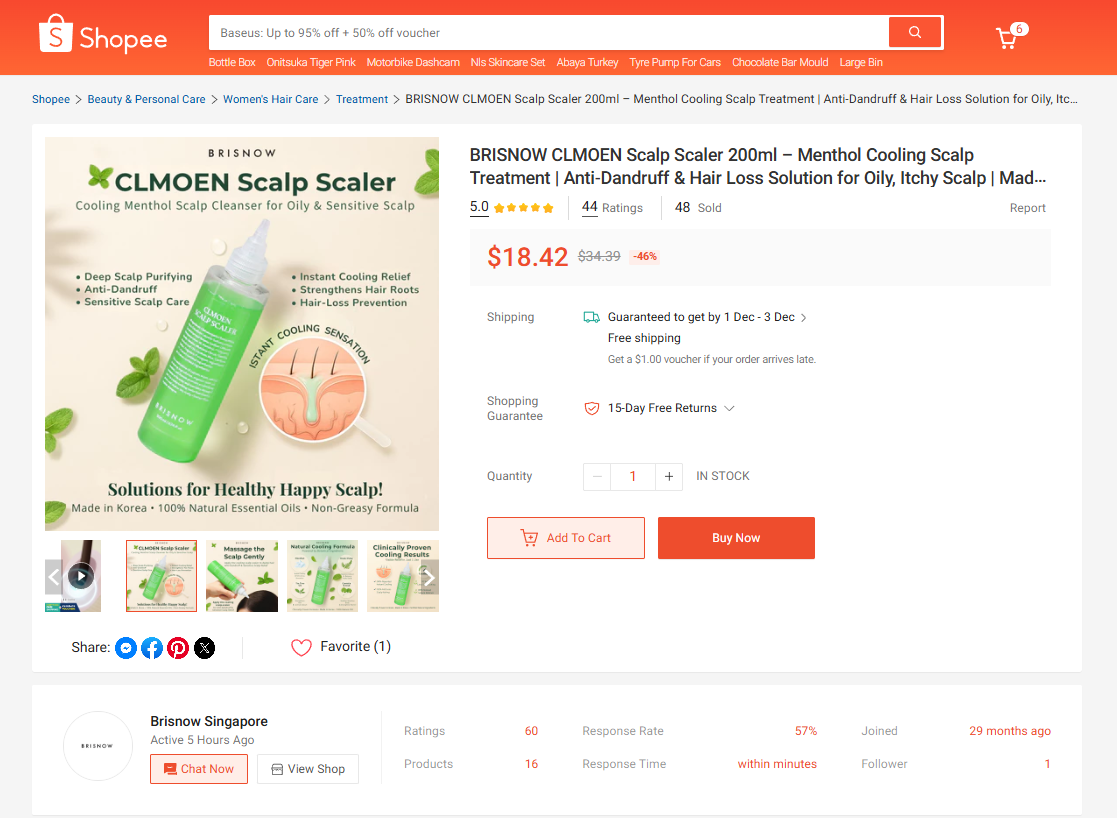Screen dimensions: 1117x818
Task: Expand shipping delivery date options
Action: [804, 318]
